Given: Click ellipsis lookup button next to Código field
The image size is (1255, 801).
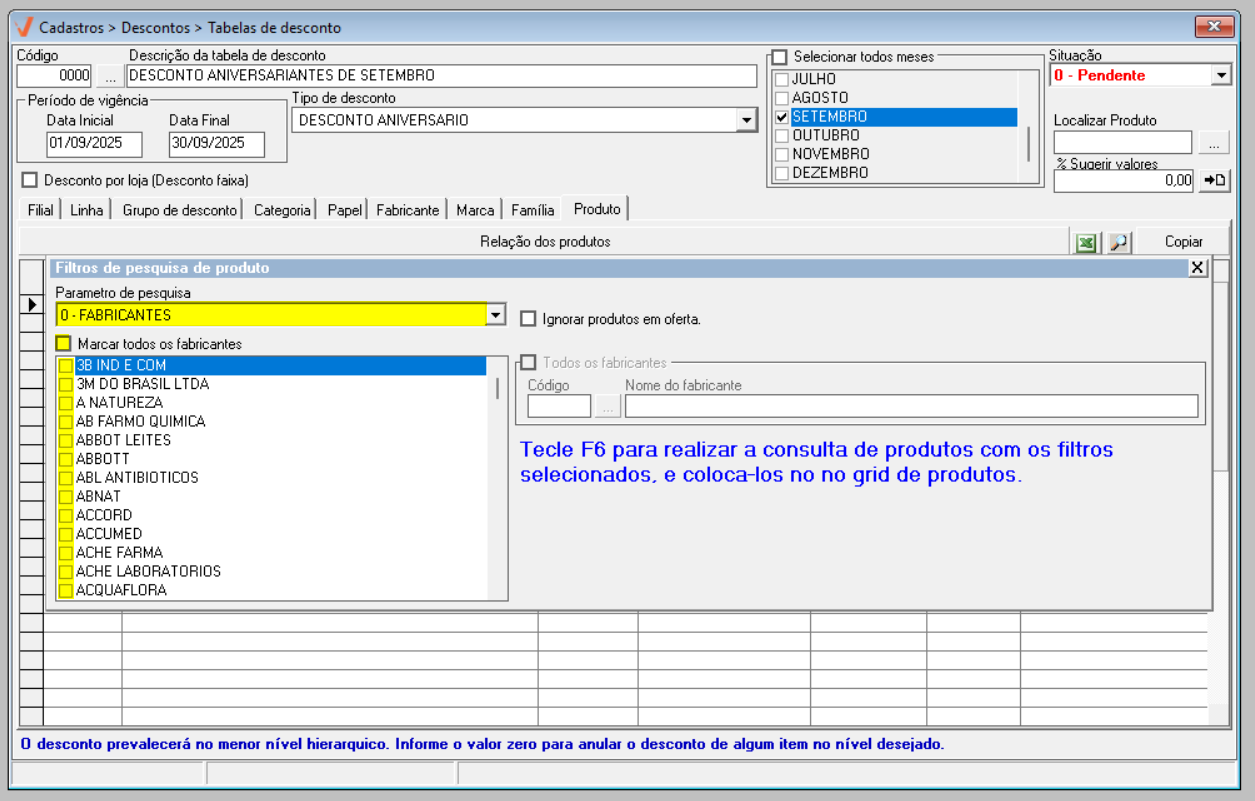Looking at the screenshot, I should [x=110, y=76].
